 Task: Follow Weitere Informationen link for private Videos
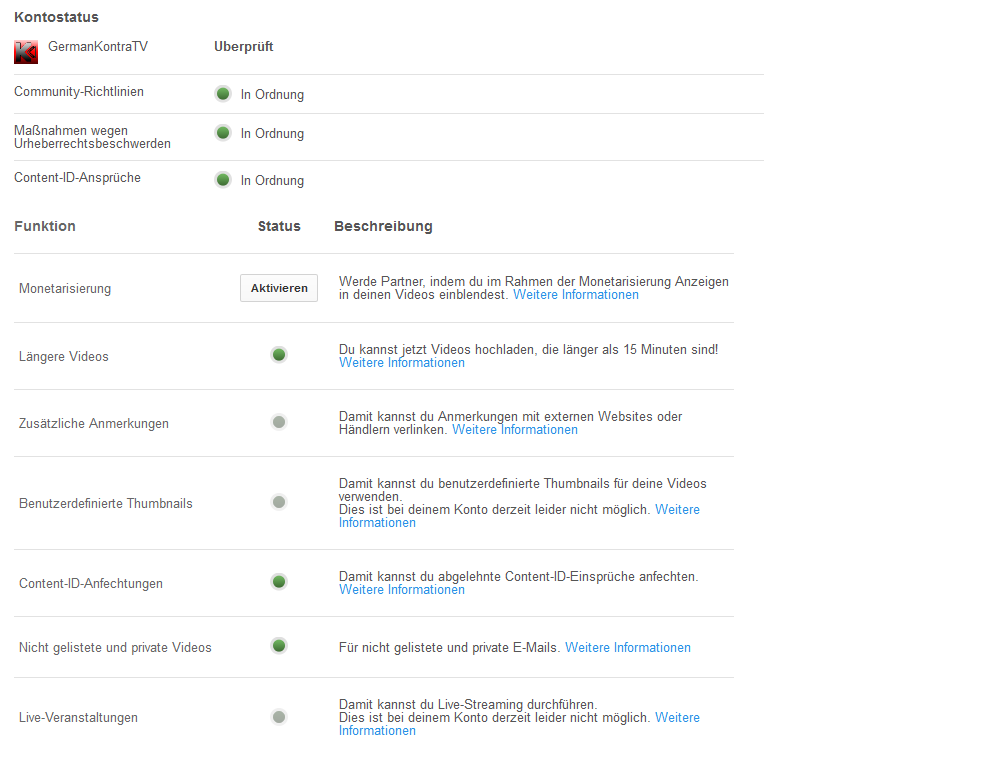point(627,648)
